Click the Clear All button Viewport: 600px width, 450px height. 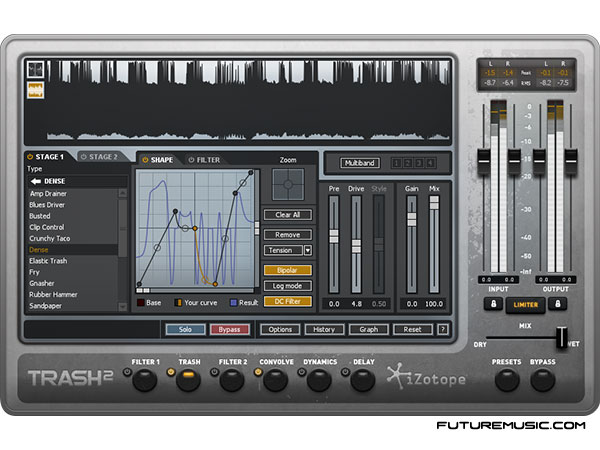288,215
